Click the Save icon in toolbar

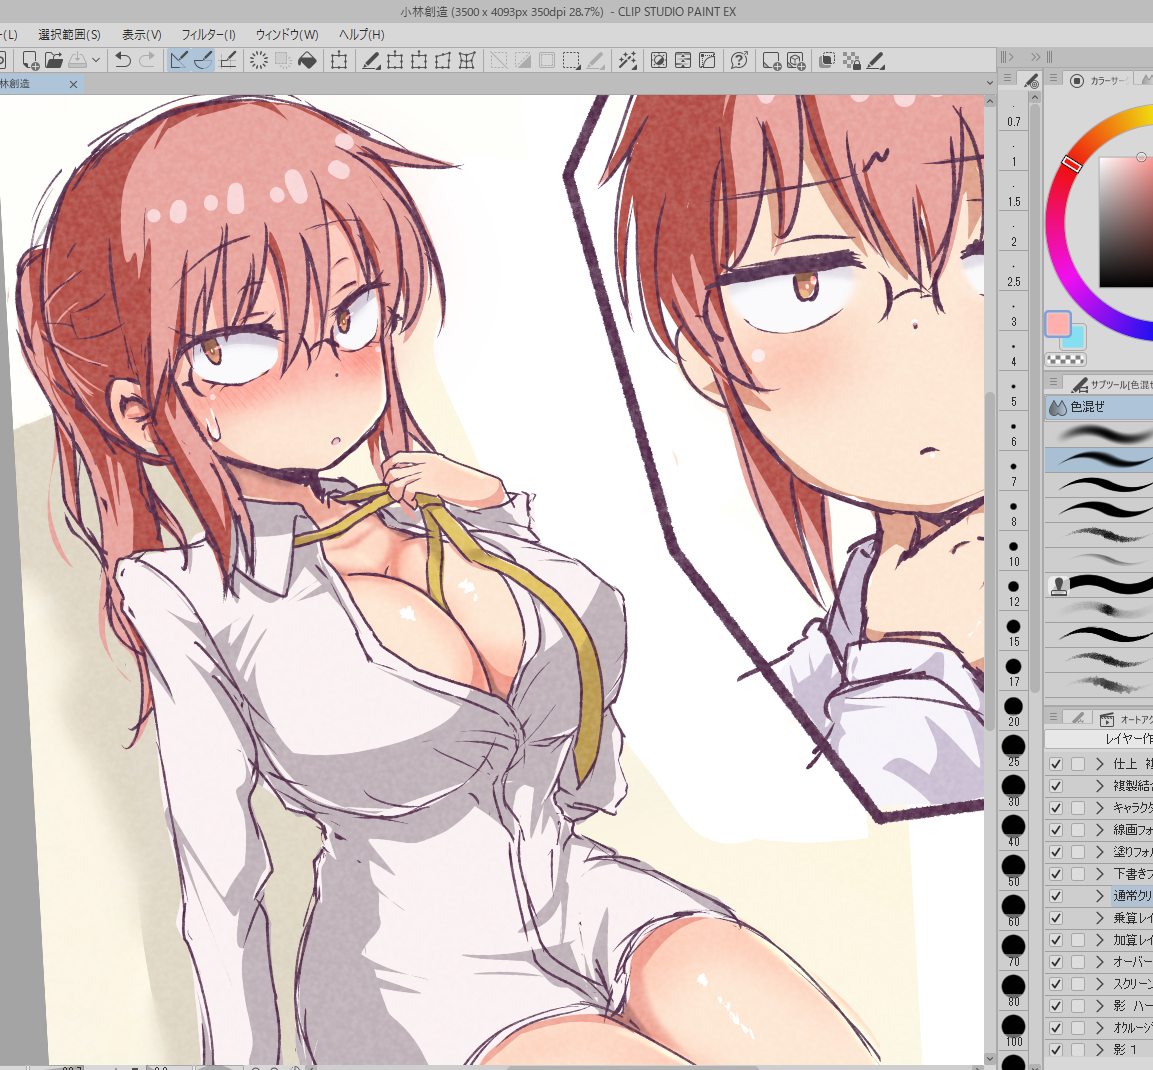pos(77,60)
